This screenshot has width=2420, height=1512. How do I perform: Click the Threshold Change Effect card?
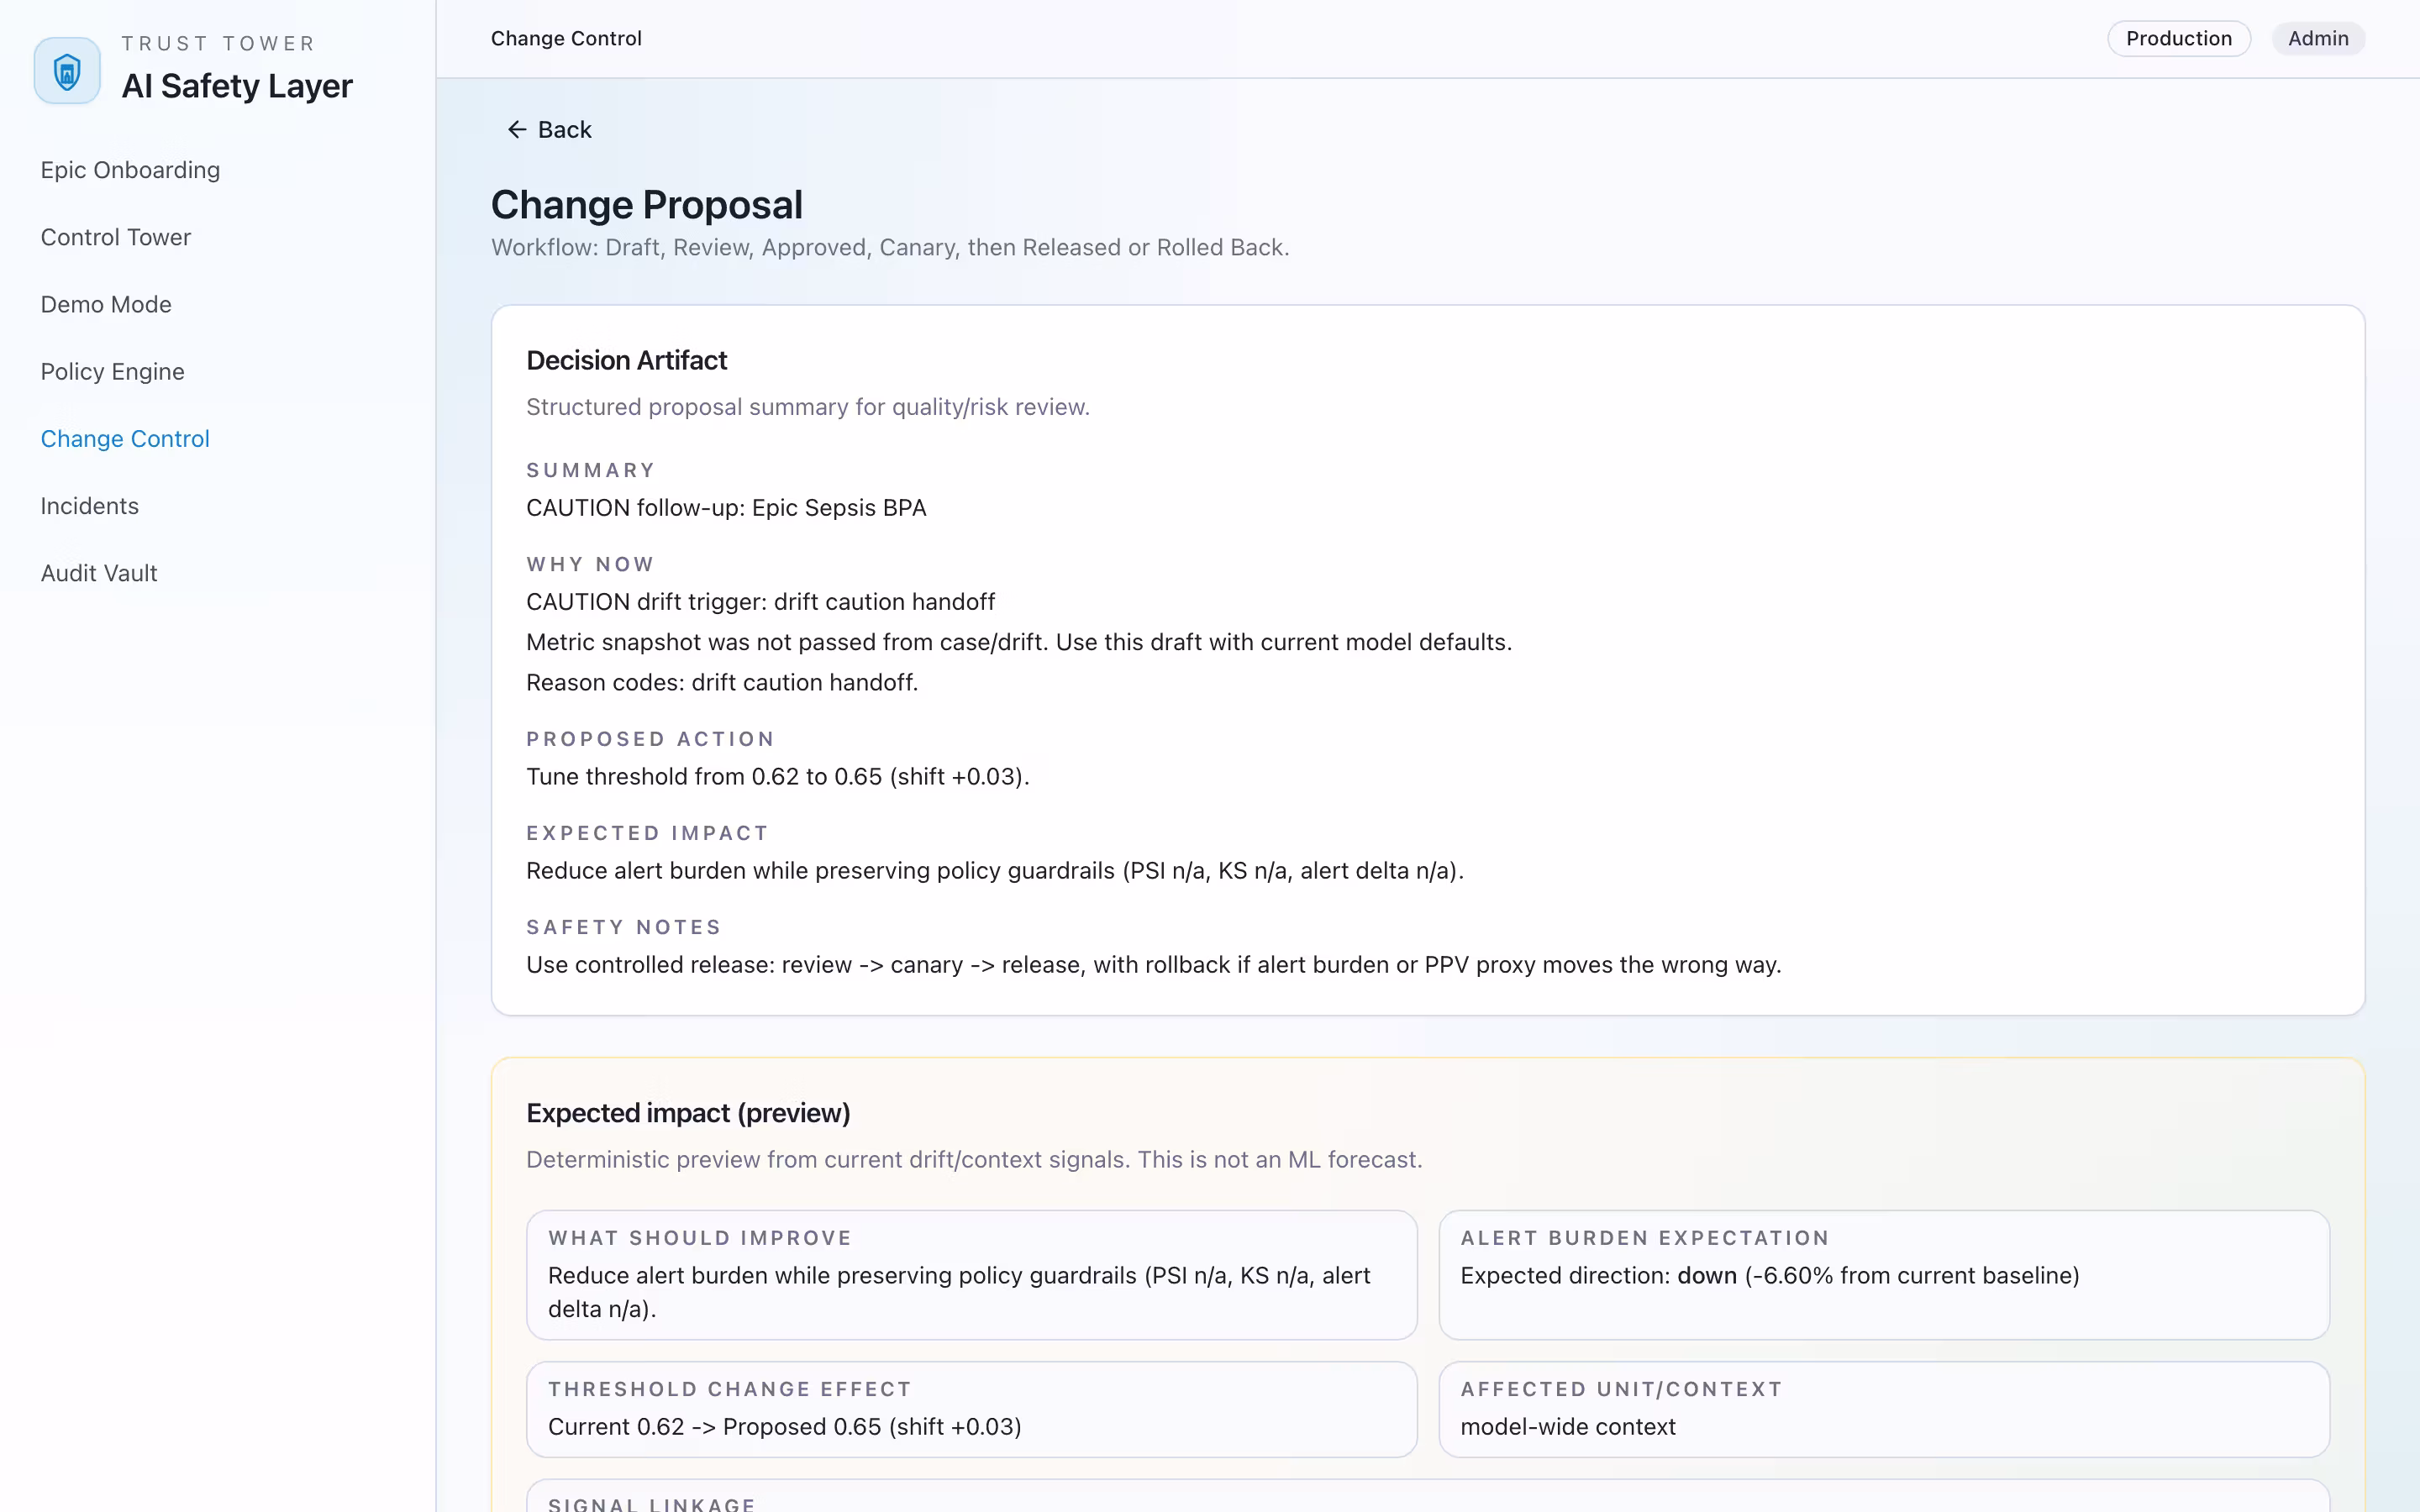pyautogui.click(x=971, y=1409)
